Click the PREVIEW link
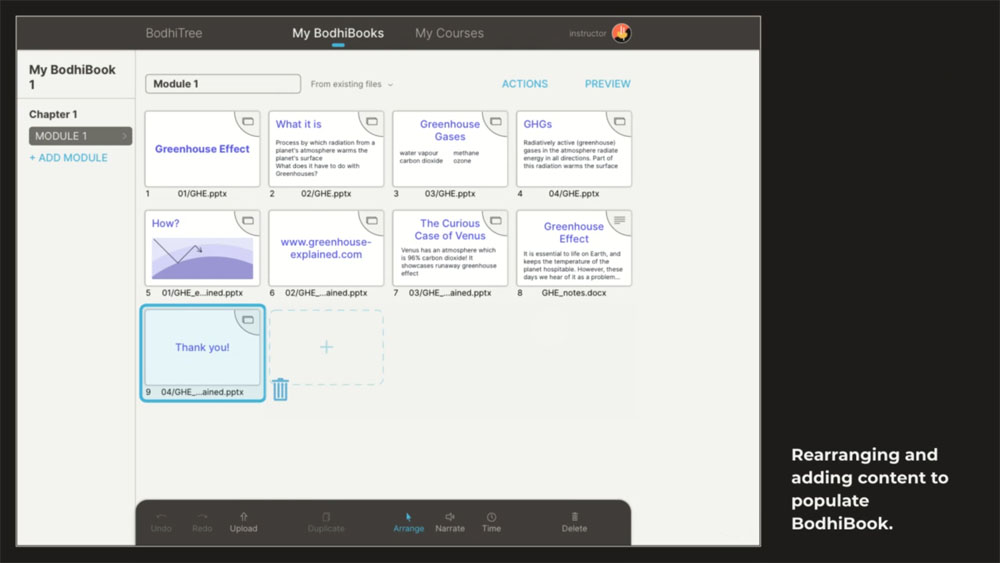 pos(607,84)
